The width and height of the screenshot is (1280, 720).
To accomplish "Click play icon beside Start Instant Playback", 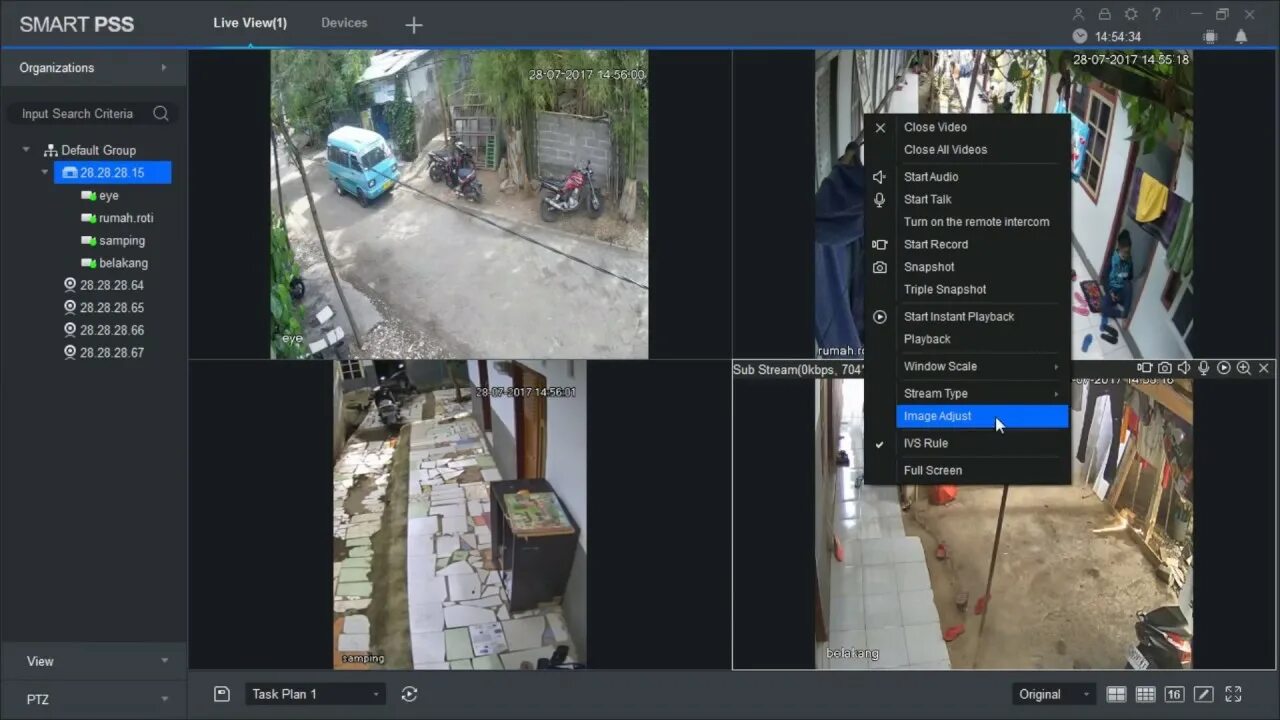I will coord(880,317).
